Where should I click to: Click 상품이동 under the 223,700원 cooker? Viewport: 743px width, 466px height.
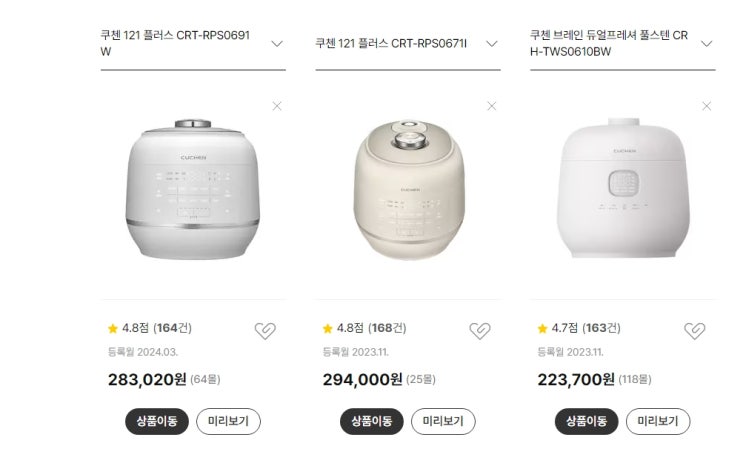click(x=585, y=421)
